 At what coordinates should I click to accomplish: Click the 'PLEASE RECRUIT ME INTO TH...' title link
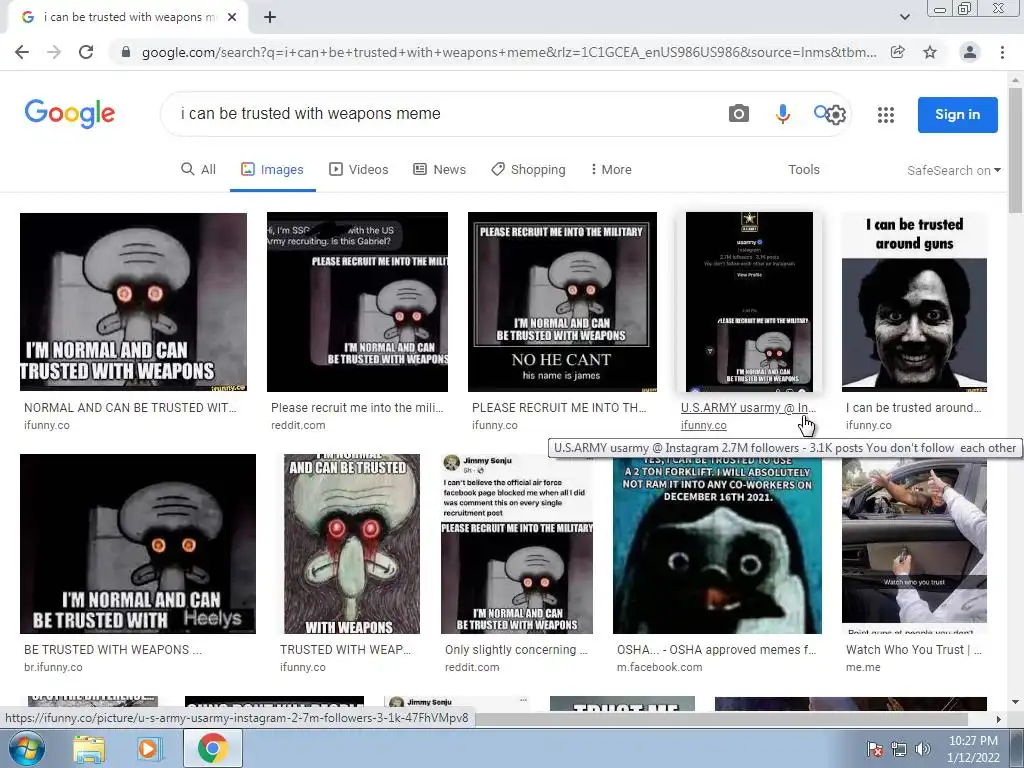click(559, 408)
